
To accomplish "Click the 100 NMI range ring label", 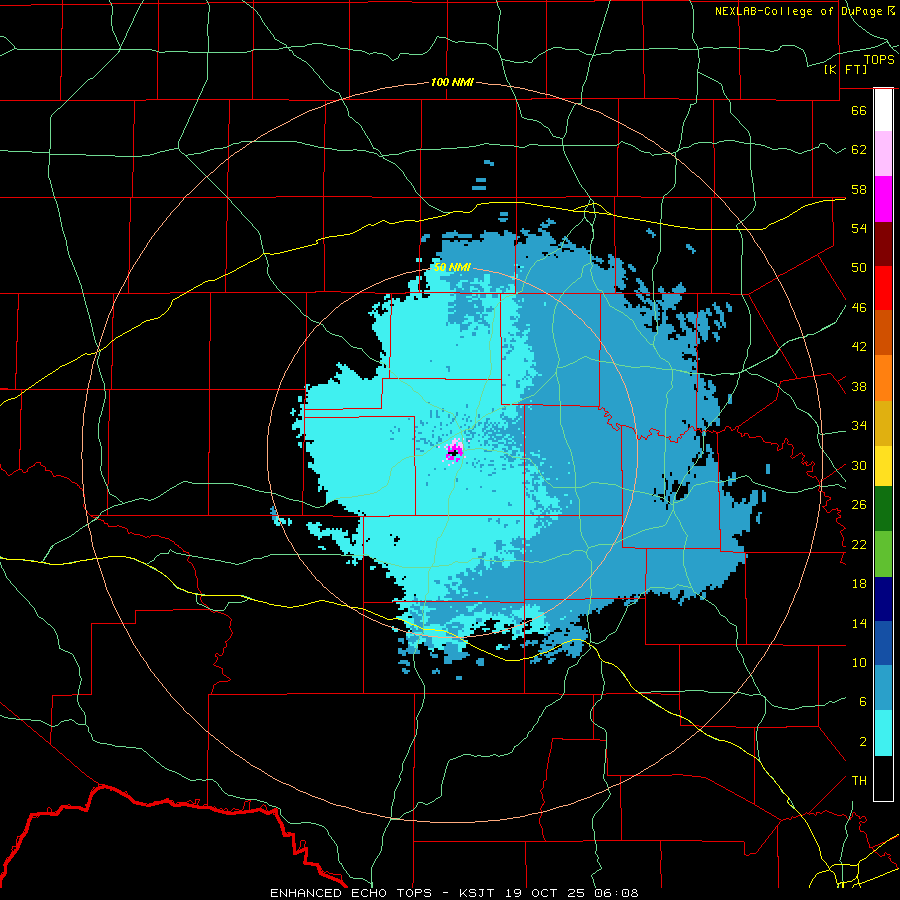I will [452, 82].
